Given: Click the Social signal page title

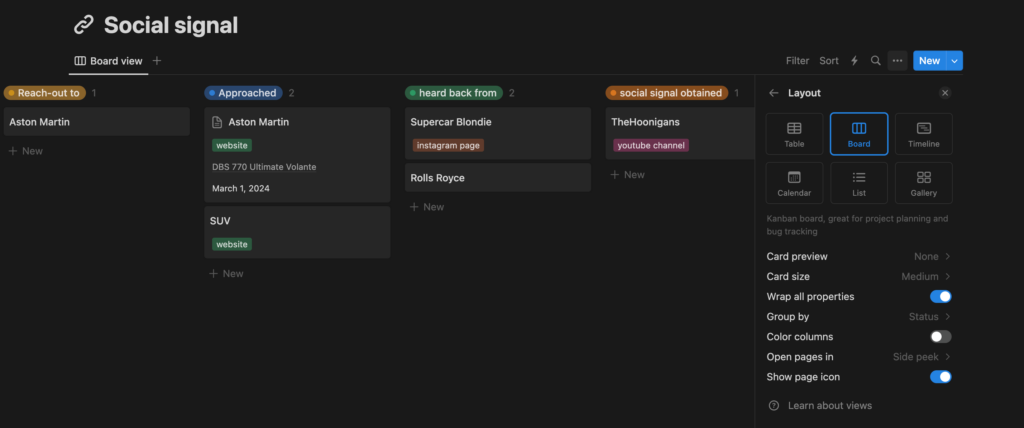Looking at the screenshot, I should point(171,25).
